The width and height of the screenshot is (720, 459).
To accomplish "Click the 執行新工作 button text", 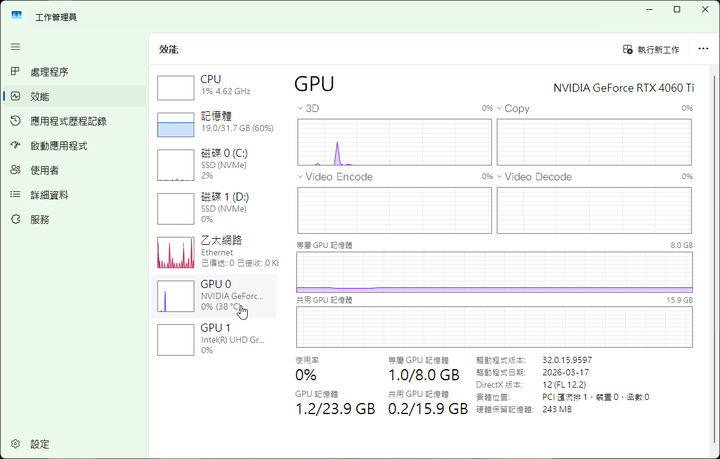I will [x=658, y=50].
